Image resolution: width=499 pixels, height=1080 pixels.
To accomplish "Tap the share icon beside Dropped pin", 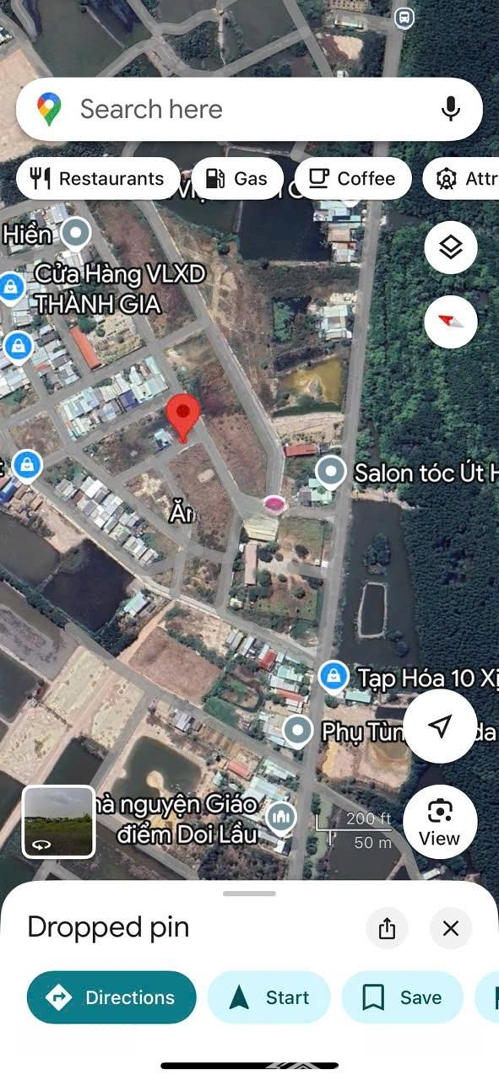I will pos(387,928).
